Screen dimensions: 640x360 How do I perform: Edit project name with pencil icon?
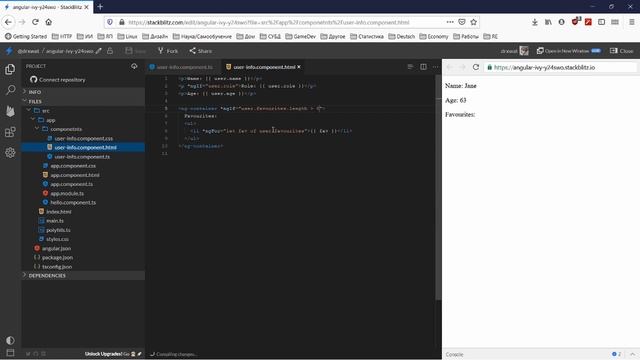click(x=98, y=51)
